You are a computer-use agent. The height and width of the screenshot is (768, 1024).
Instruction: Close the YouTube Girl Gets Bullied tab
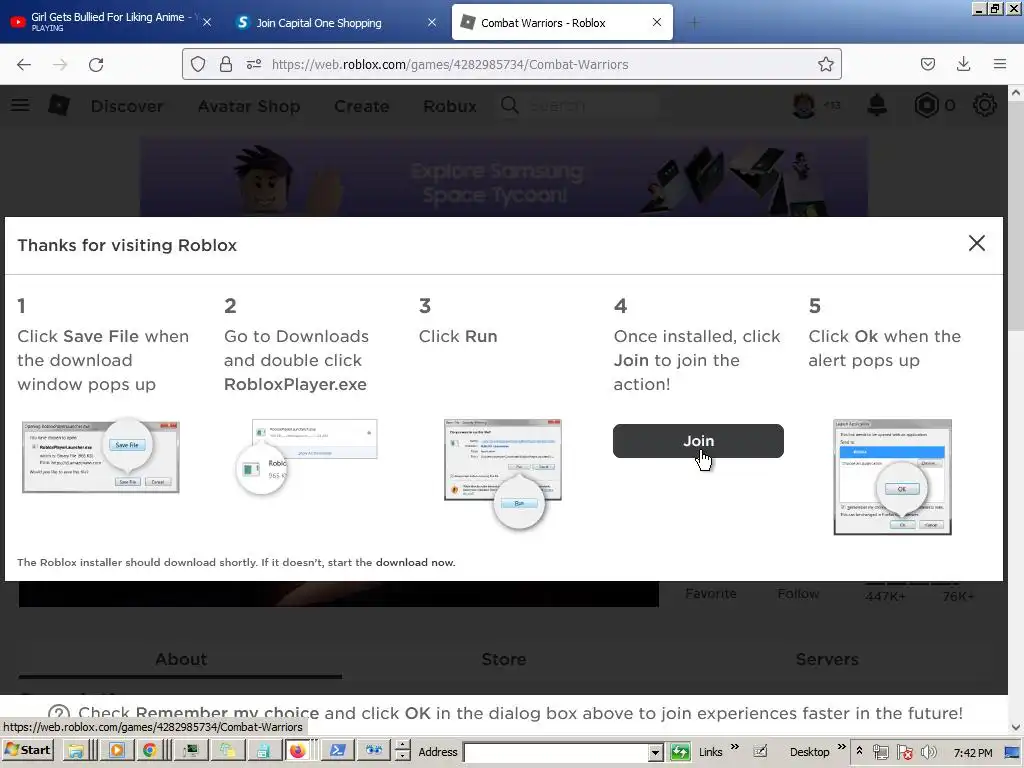(x=207, y=22)
